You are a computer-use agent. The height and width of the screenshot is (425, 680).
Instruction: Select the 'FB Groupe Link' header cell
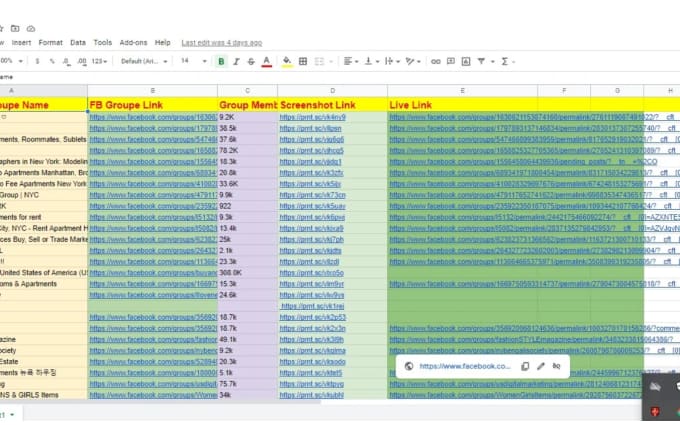[153, 105]
